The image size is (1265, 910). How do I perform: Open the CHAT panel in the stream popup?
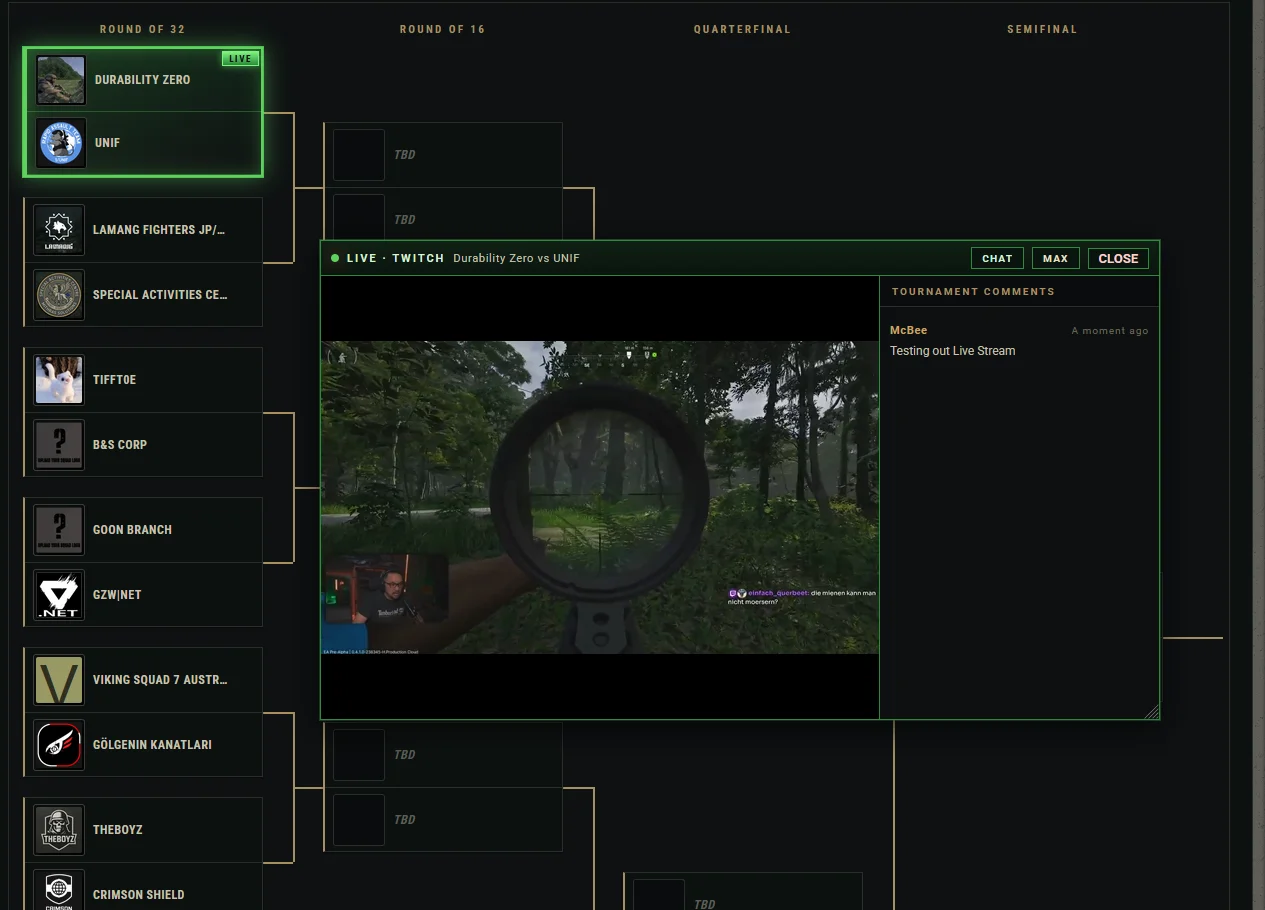[997, 258]
